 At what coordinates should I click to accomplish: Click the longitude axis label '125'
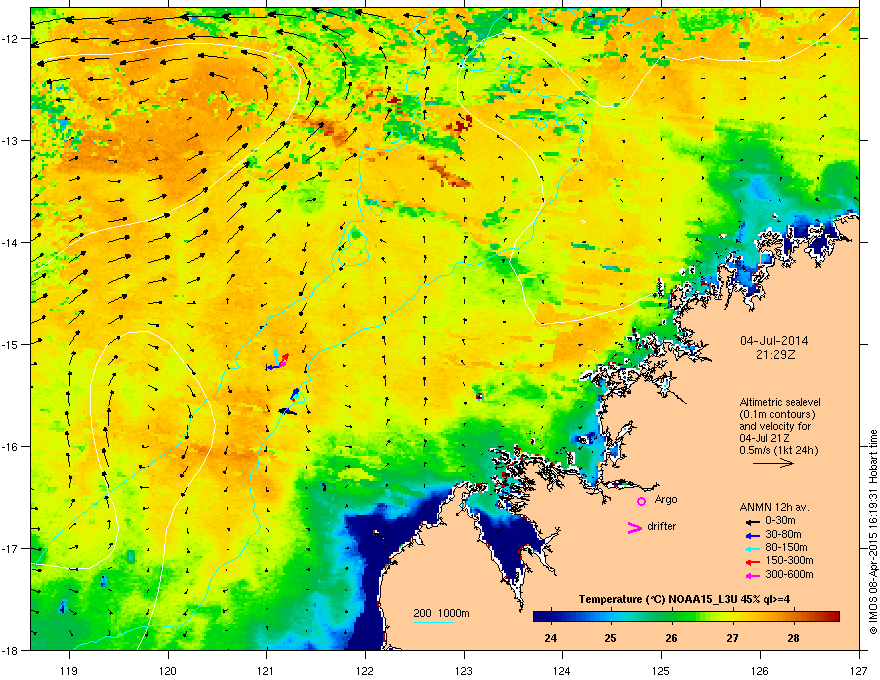[x=661, y=670]
